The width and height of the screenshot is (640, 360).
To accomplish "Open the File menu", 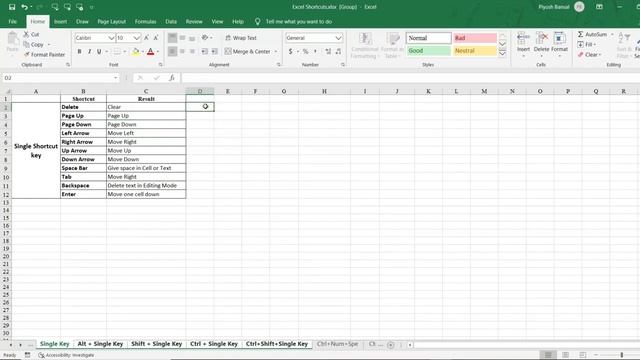I will (x=13, y=22).
